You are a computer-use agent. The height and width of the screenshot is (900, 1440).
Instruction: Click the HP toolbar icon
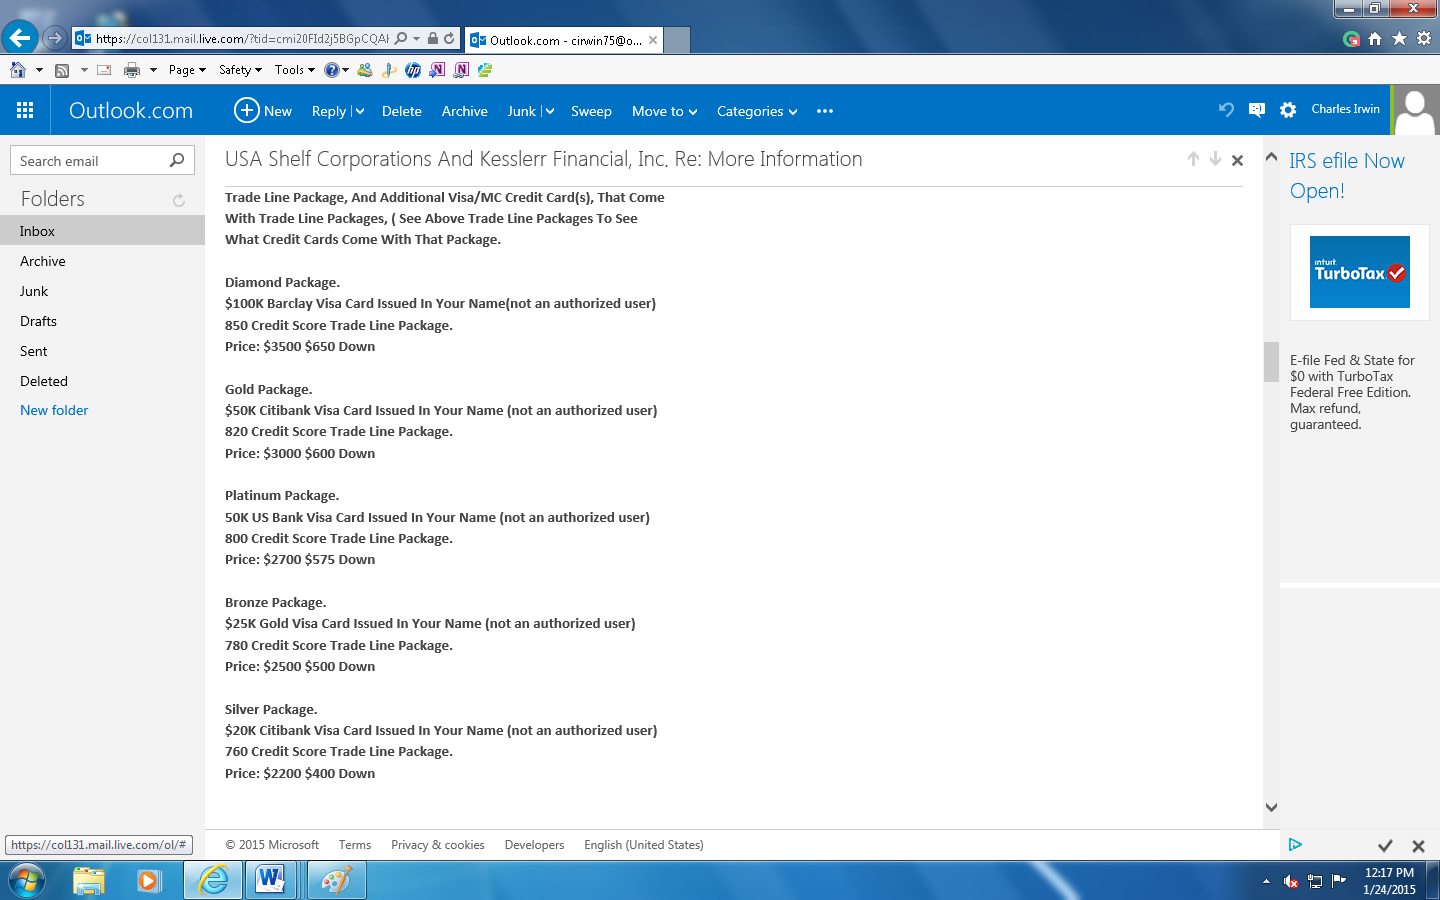click(x=413, y=70)
